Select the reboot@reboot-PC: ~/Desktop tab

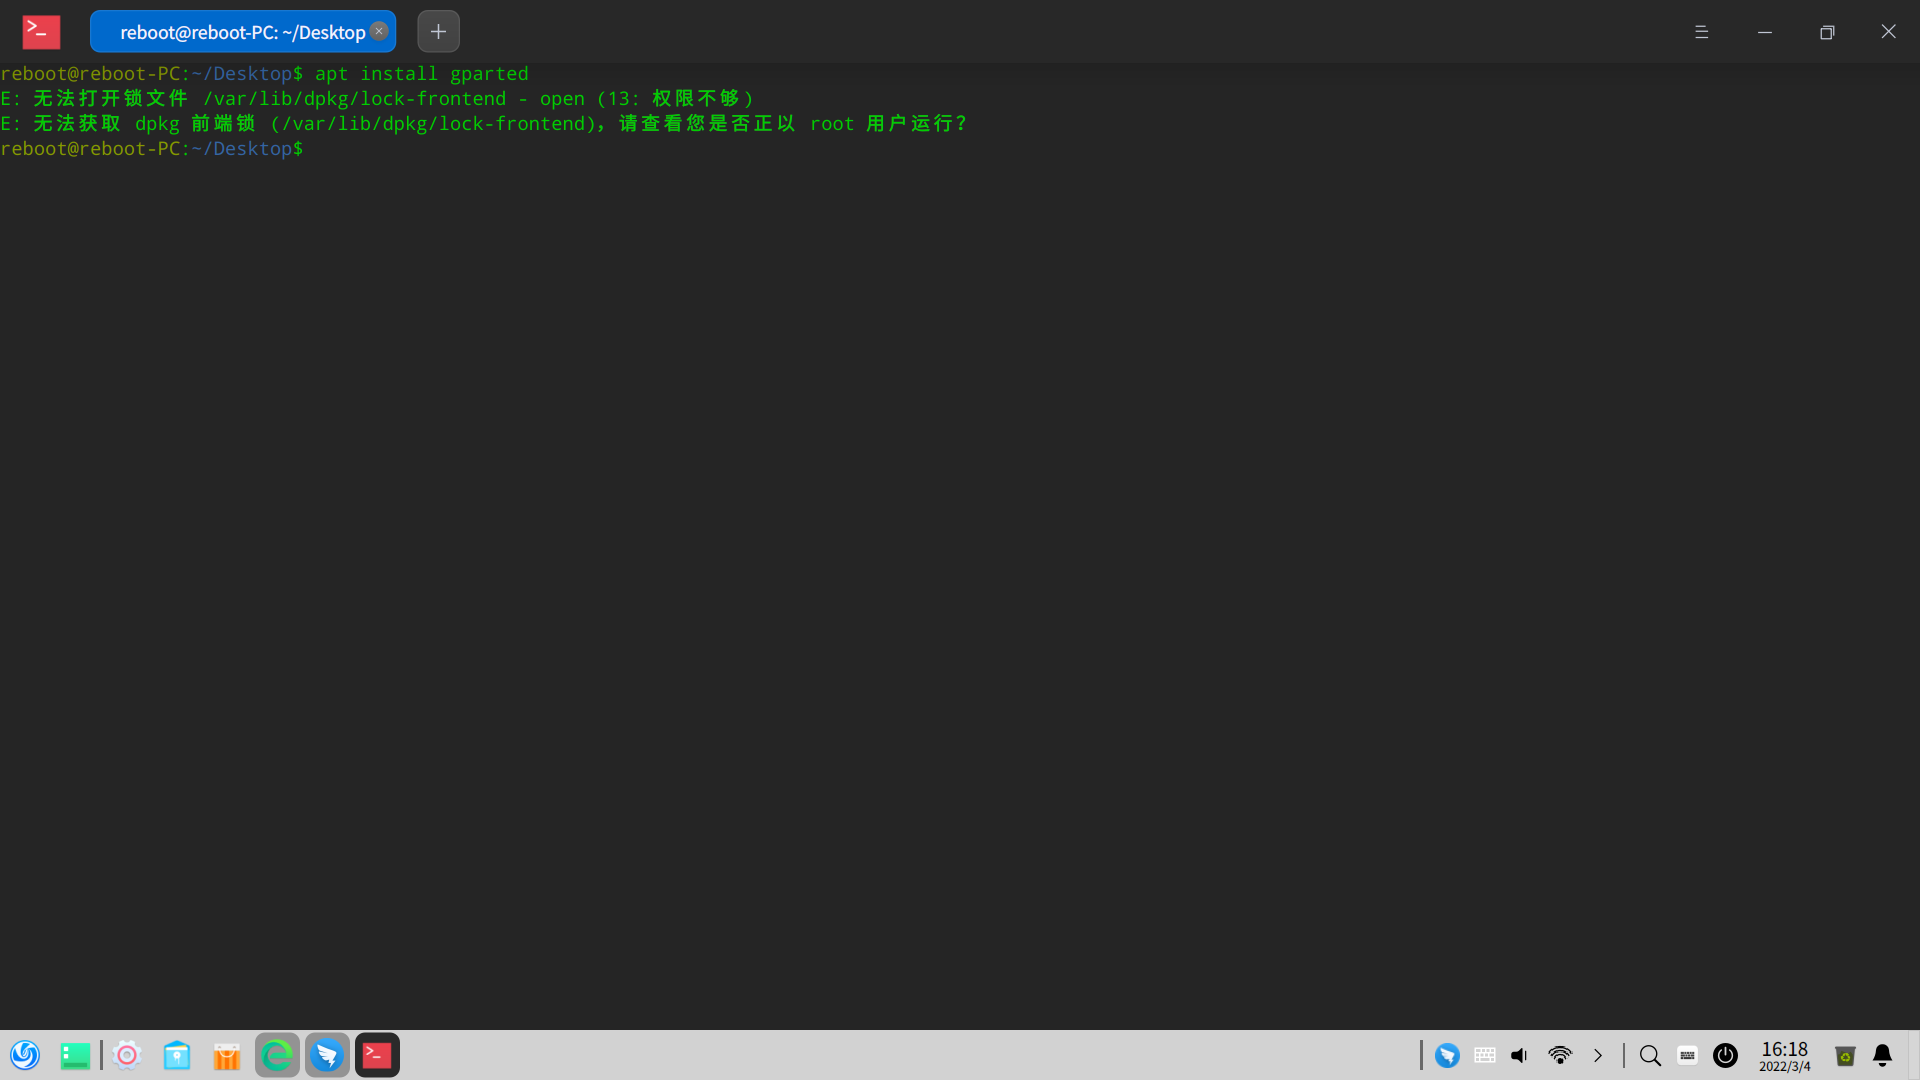pos(242,32)
